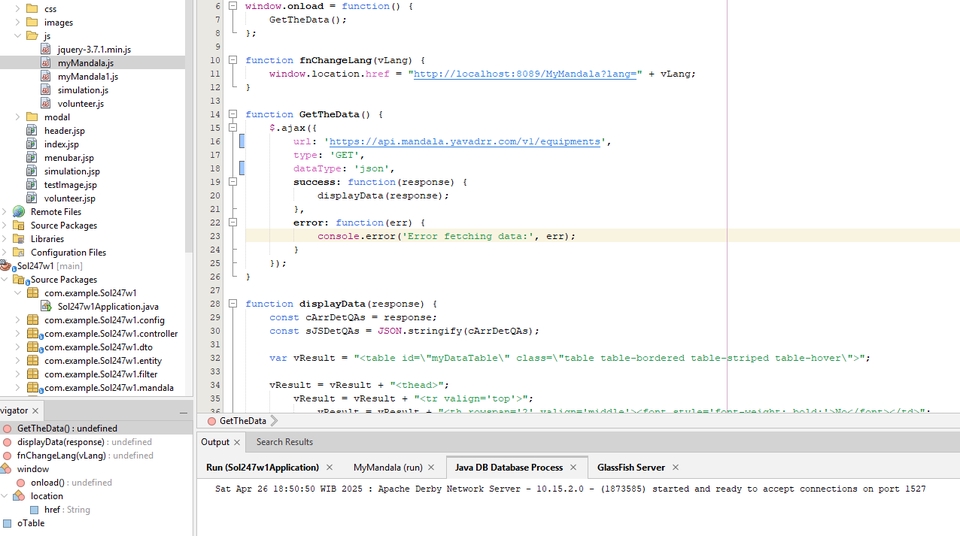The height and width of the screenshot is (536, 960).
Task: Click the Sol247w1 project icon
Action: [x=6, y=266]
